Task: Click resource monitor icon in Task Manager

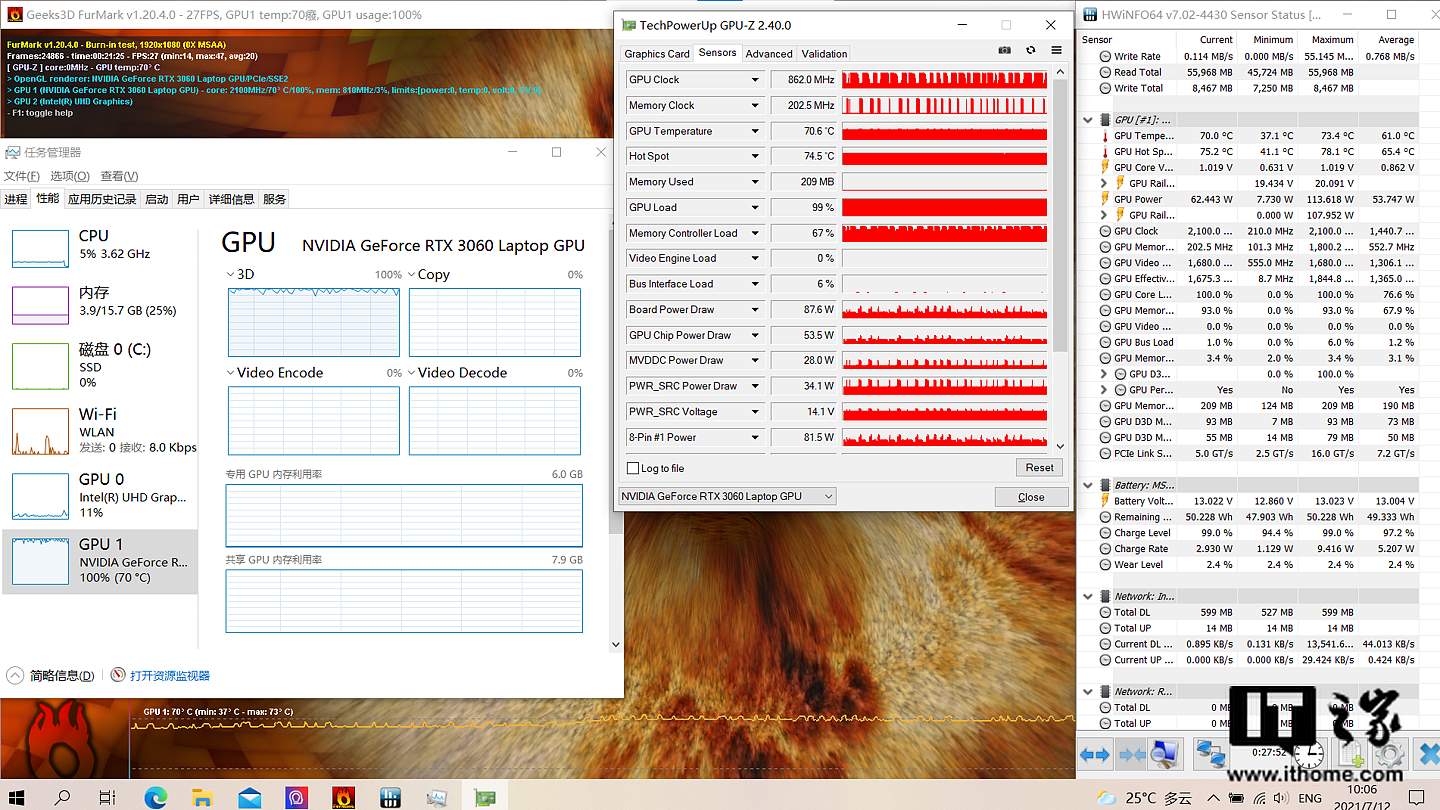Action: coord(118,675)
